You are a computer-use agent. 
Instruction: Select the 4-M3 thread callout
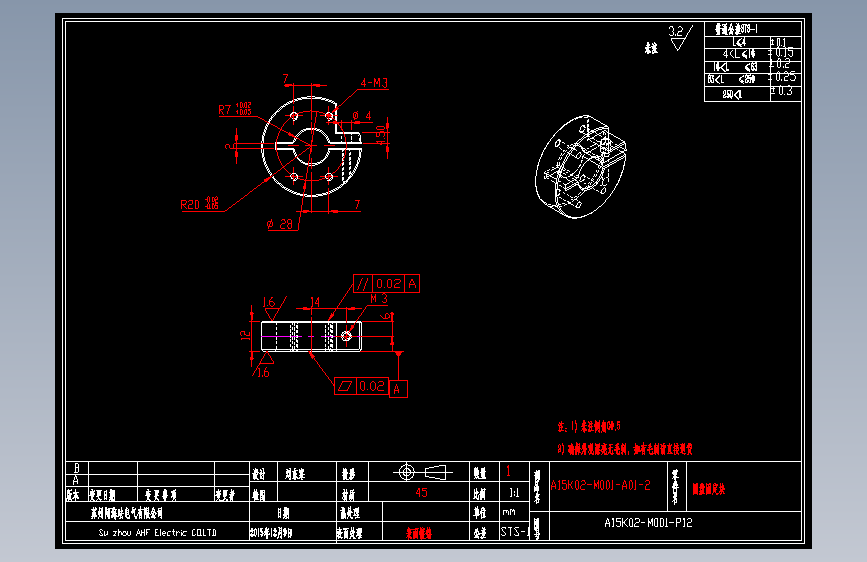374,83
